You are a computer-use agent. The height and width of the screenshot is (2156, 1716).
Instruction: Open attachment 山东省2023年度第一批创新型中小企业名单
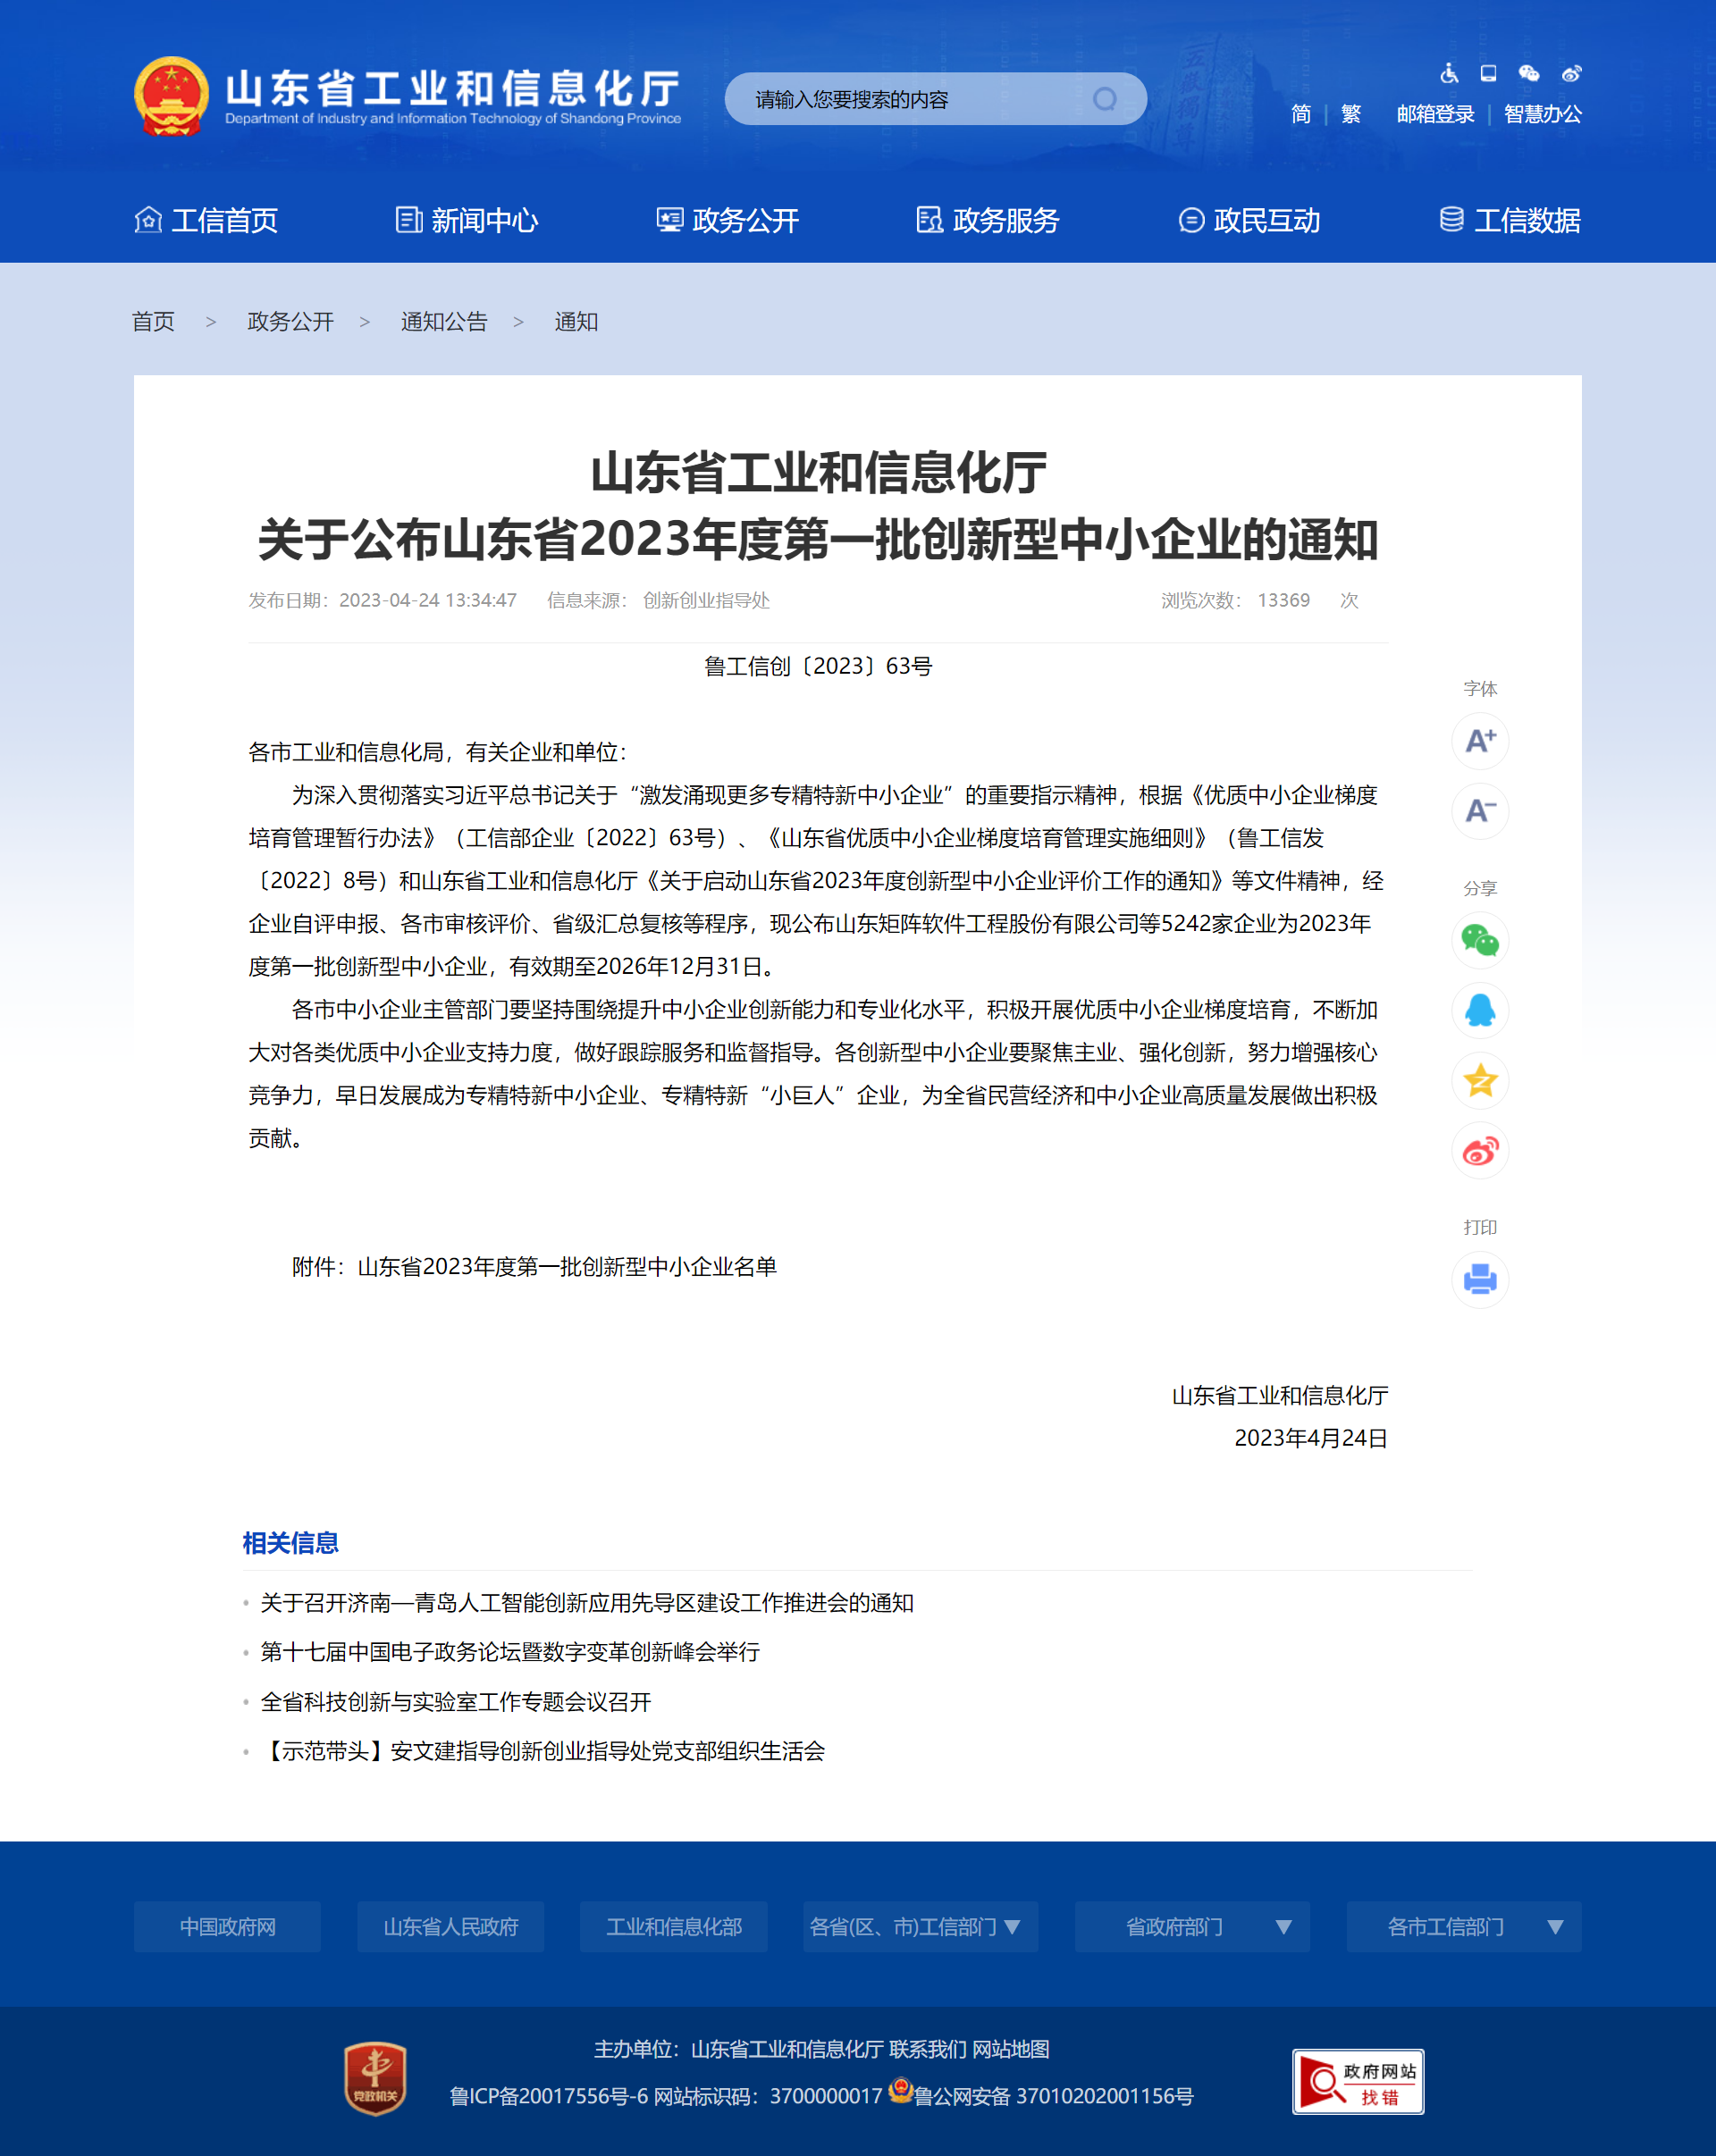click(x=569, y=1266)
